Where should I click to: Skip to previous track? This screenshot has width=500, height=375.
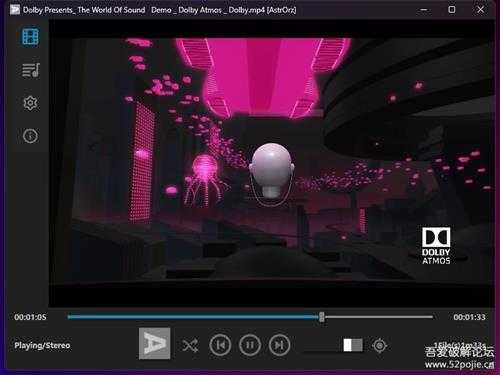click(x=220, y=345)
